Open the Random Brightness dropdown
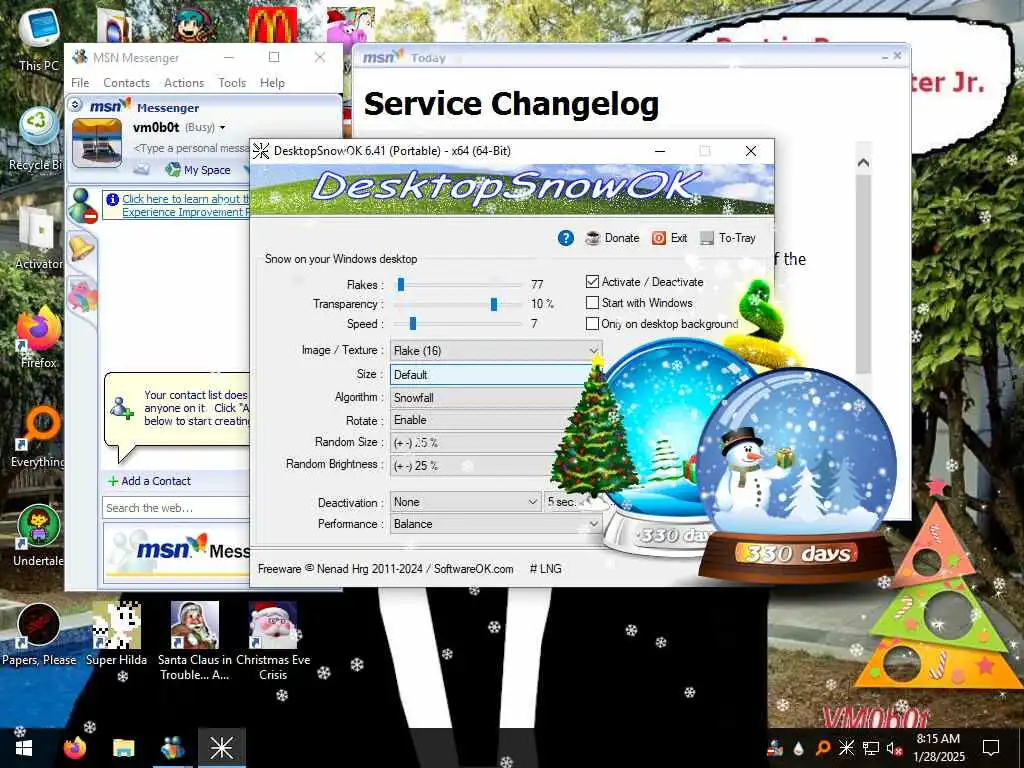 coord(475,466)
